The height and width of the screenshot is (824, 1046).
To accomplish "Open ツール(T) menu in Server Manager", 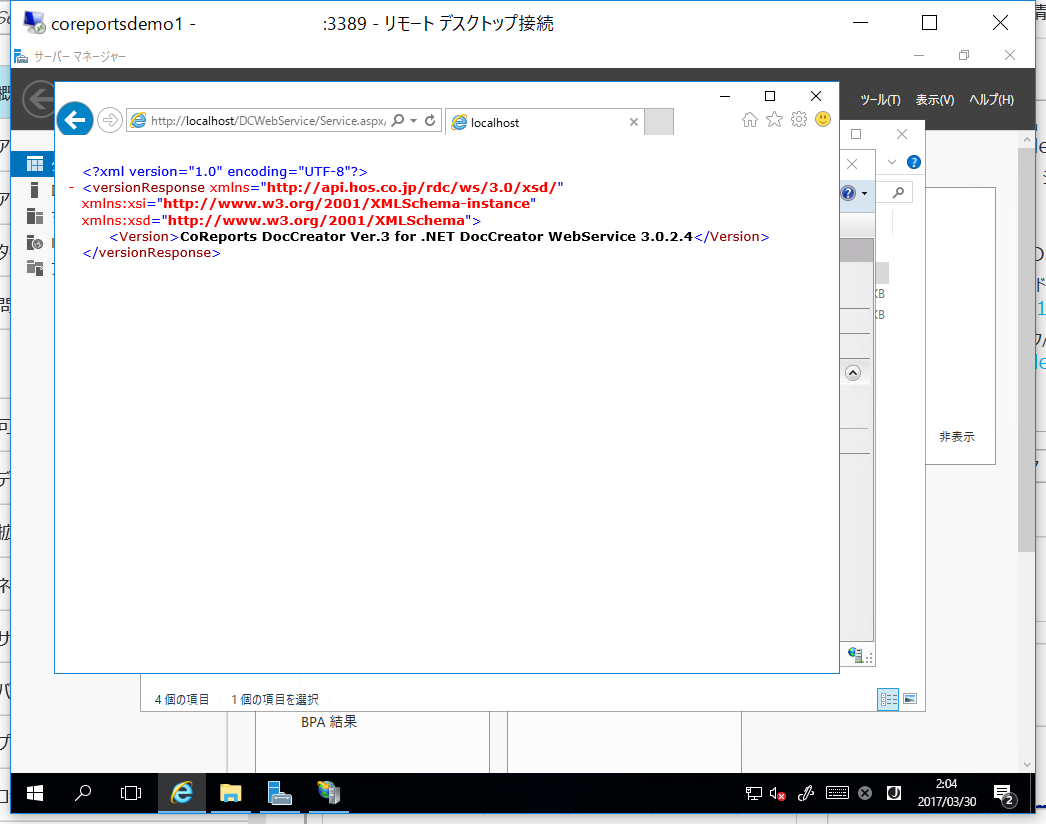I will (x=880, y=99).
